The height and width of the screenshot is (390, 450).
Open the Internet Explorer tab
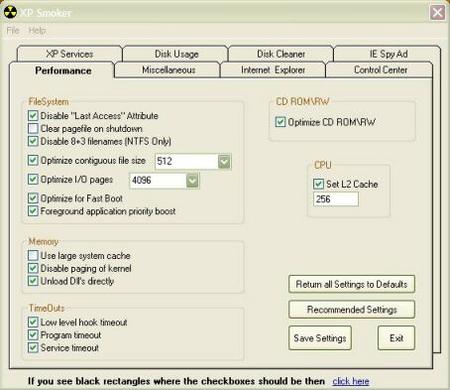[x=273, y=70]
